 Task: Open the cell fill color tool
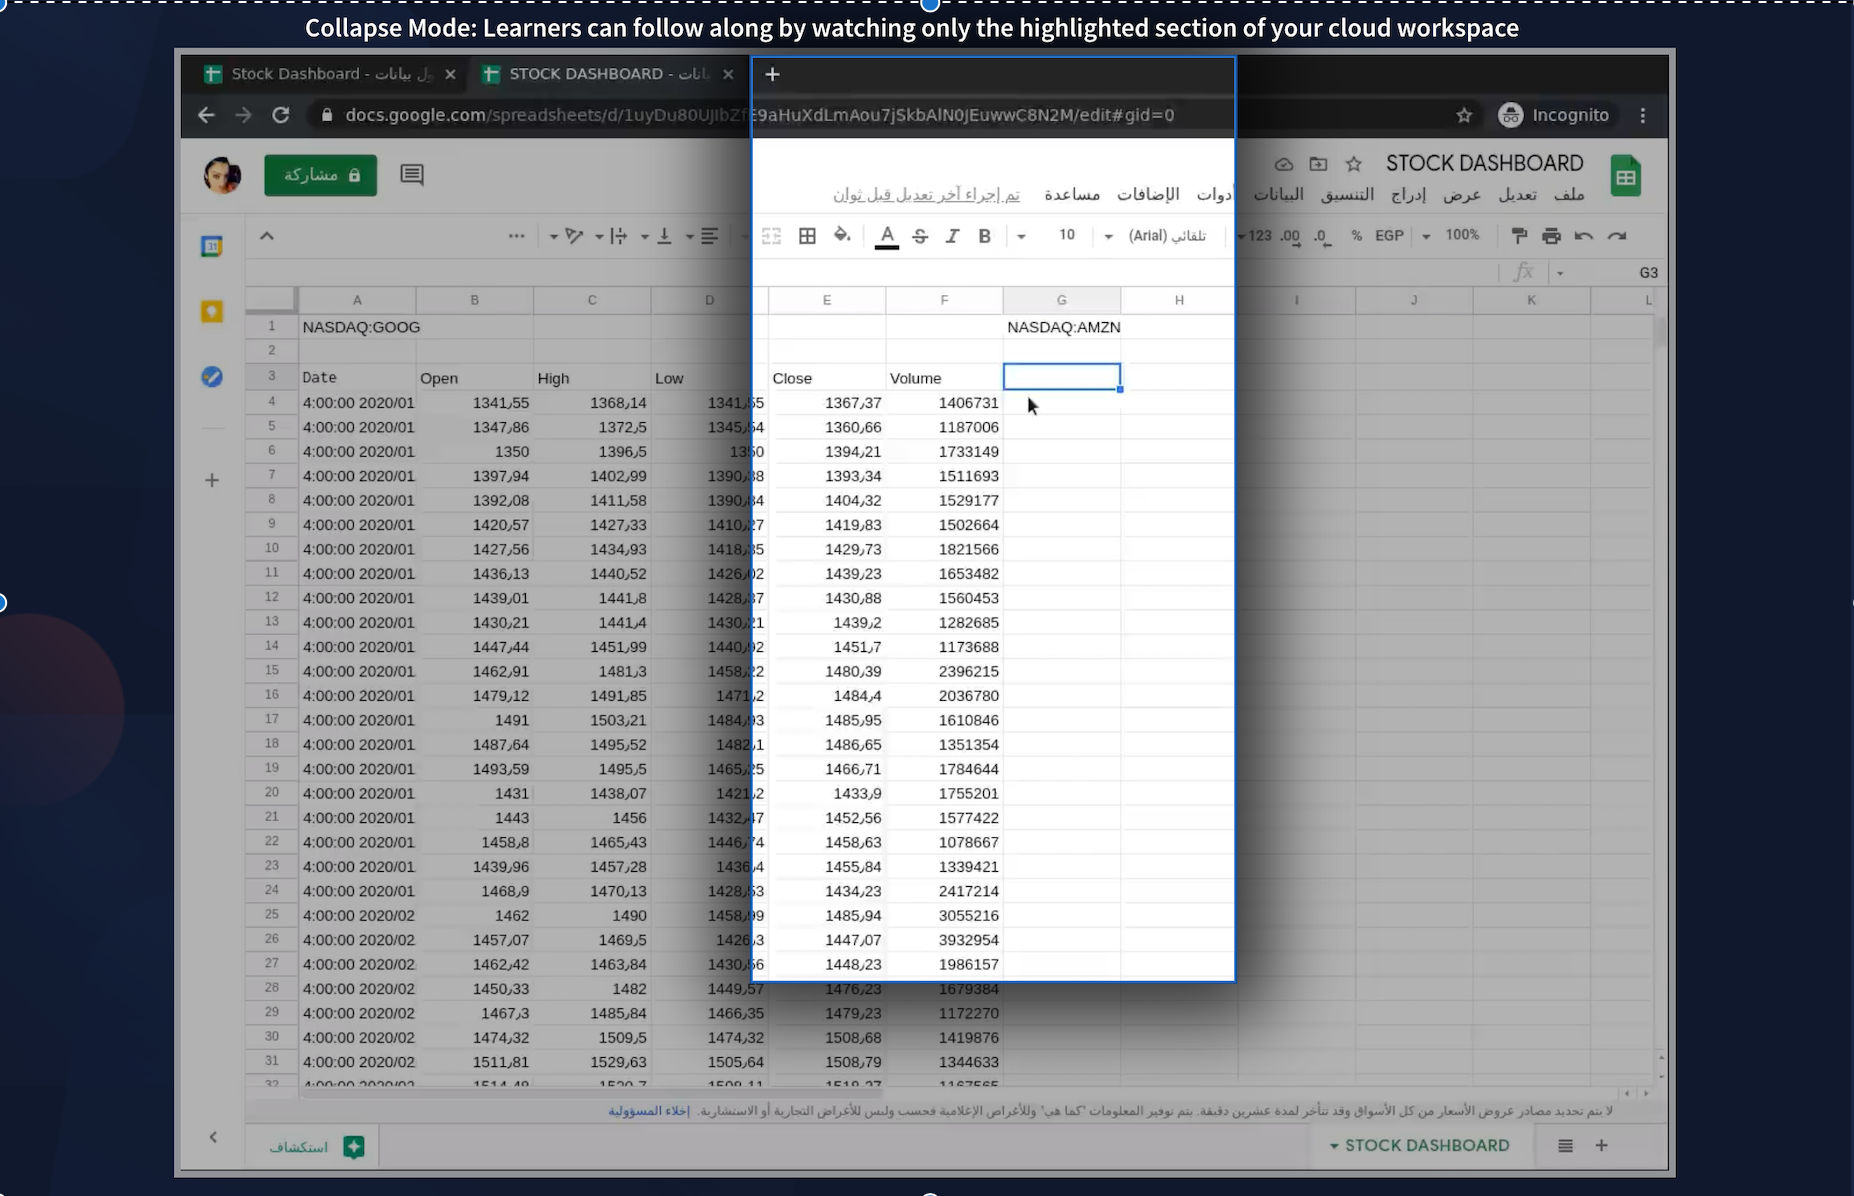[842, 236]
